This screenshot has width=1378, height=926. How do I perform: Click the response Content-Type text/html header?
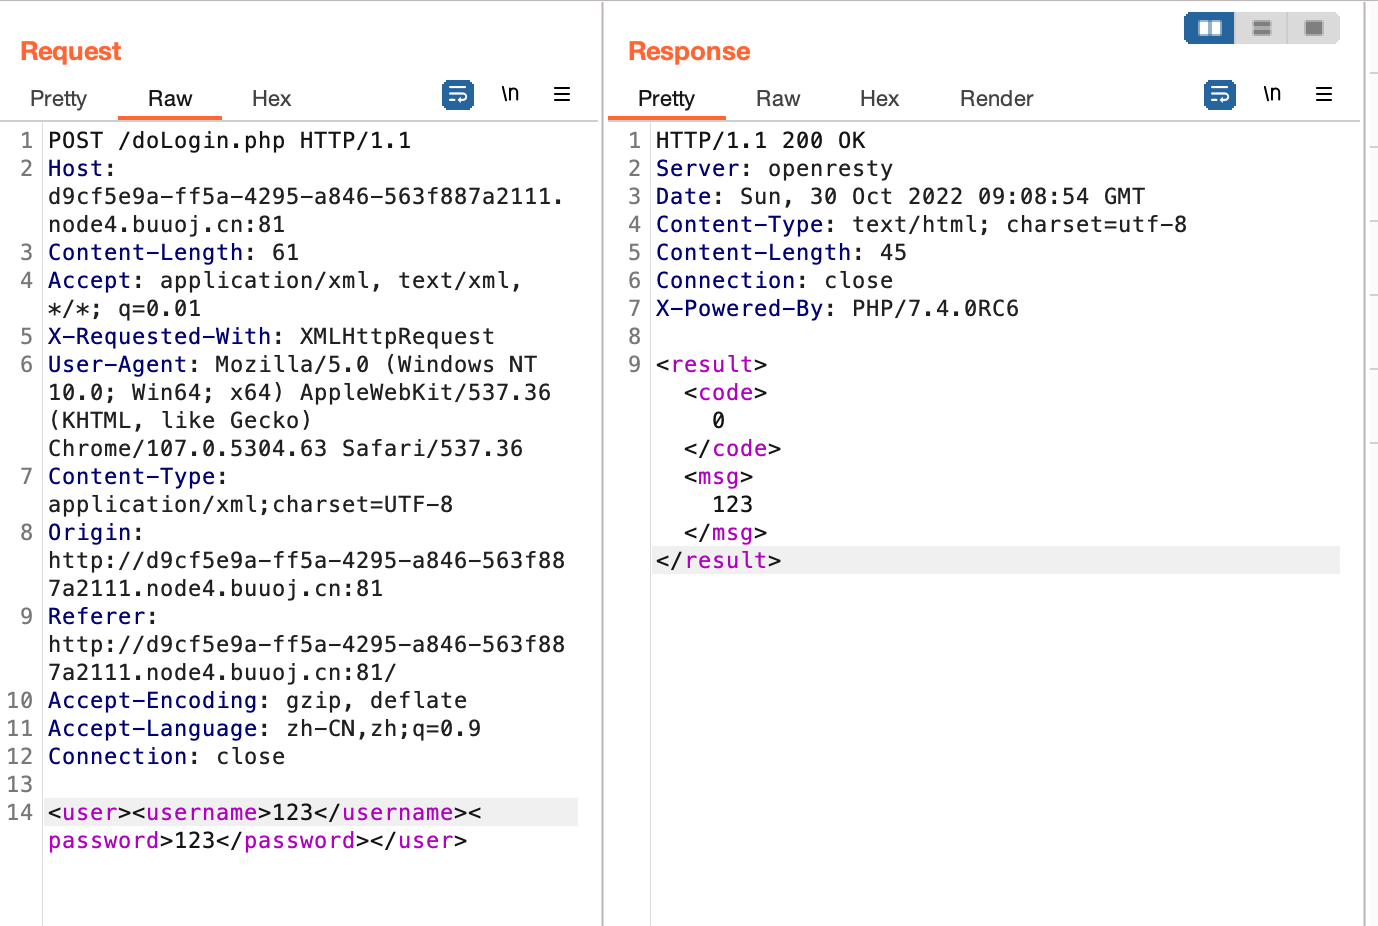pyautogui.click(x=921, y=225)
